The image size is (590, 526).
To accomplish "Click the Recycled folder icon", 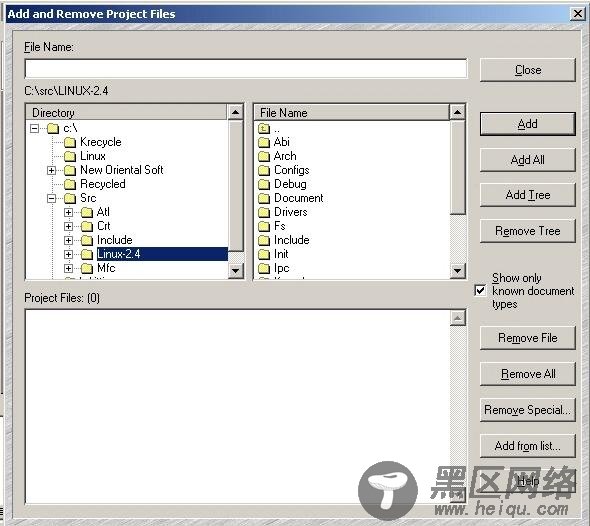I will point(70,184).
